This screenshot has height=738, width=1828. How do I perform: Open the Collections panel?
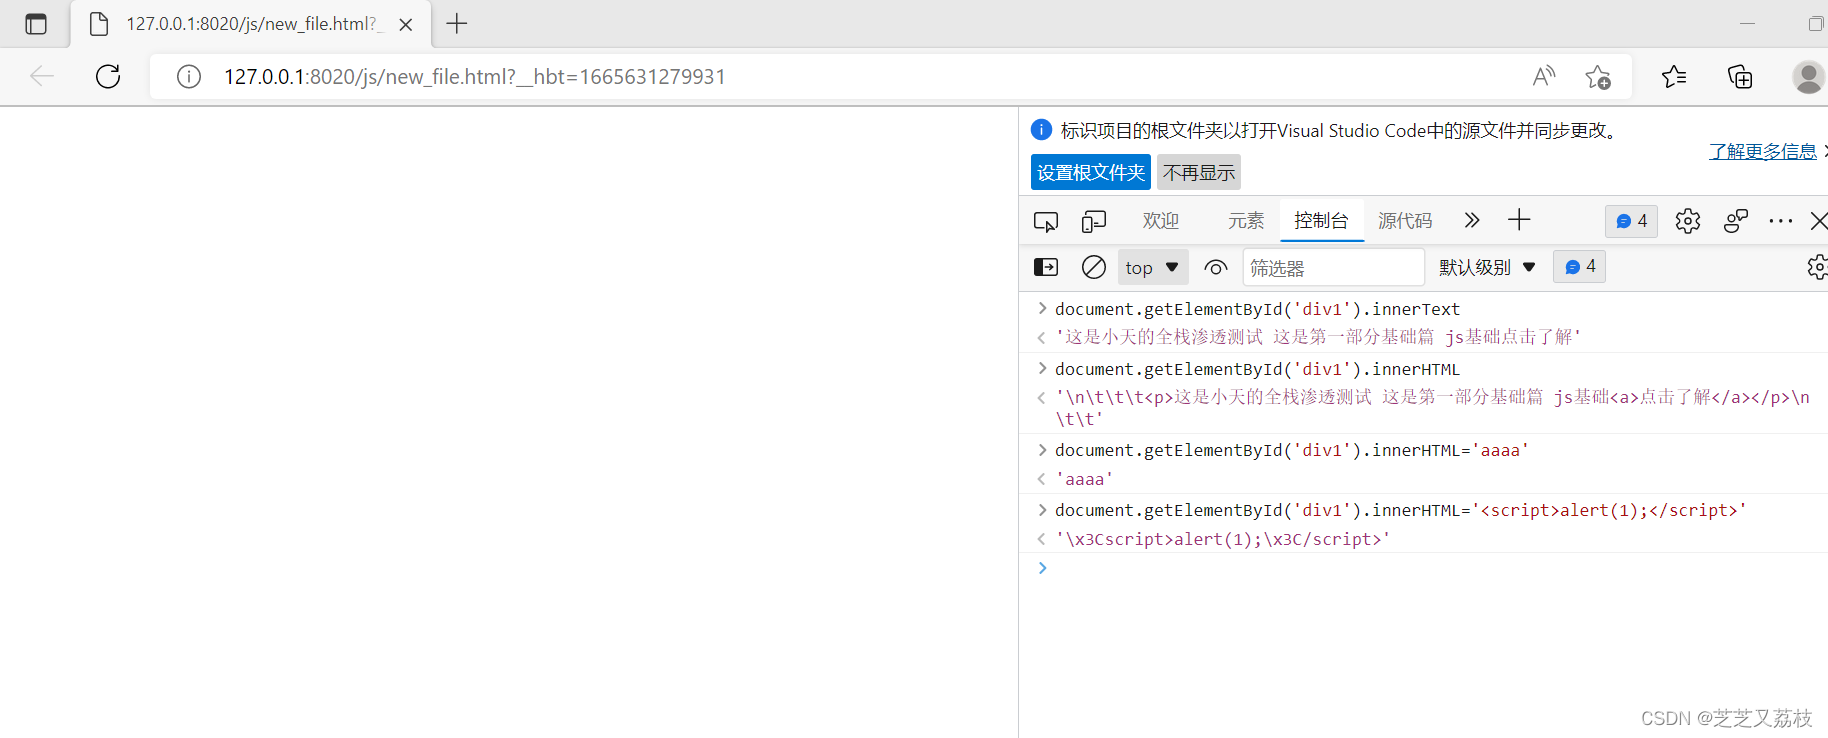pyautogui.click(x=1740, y=76)
